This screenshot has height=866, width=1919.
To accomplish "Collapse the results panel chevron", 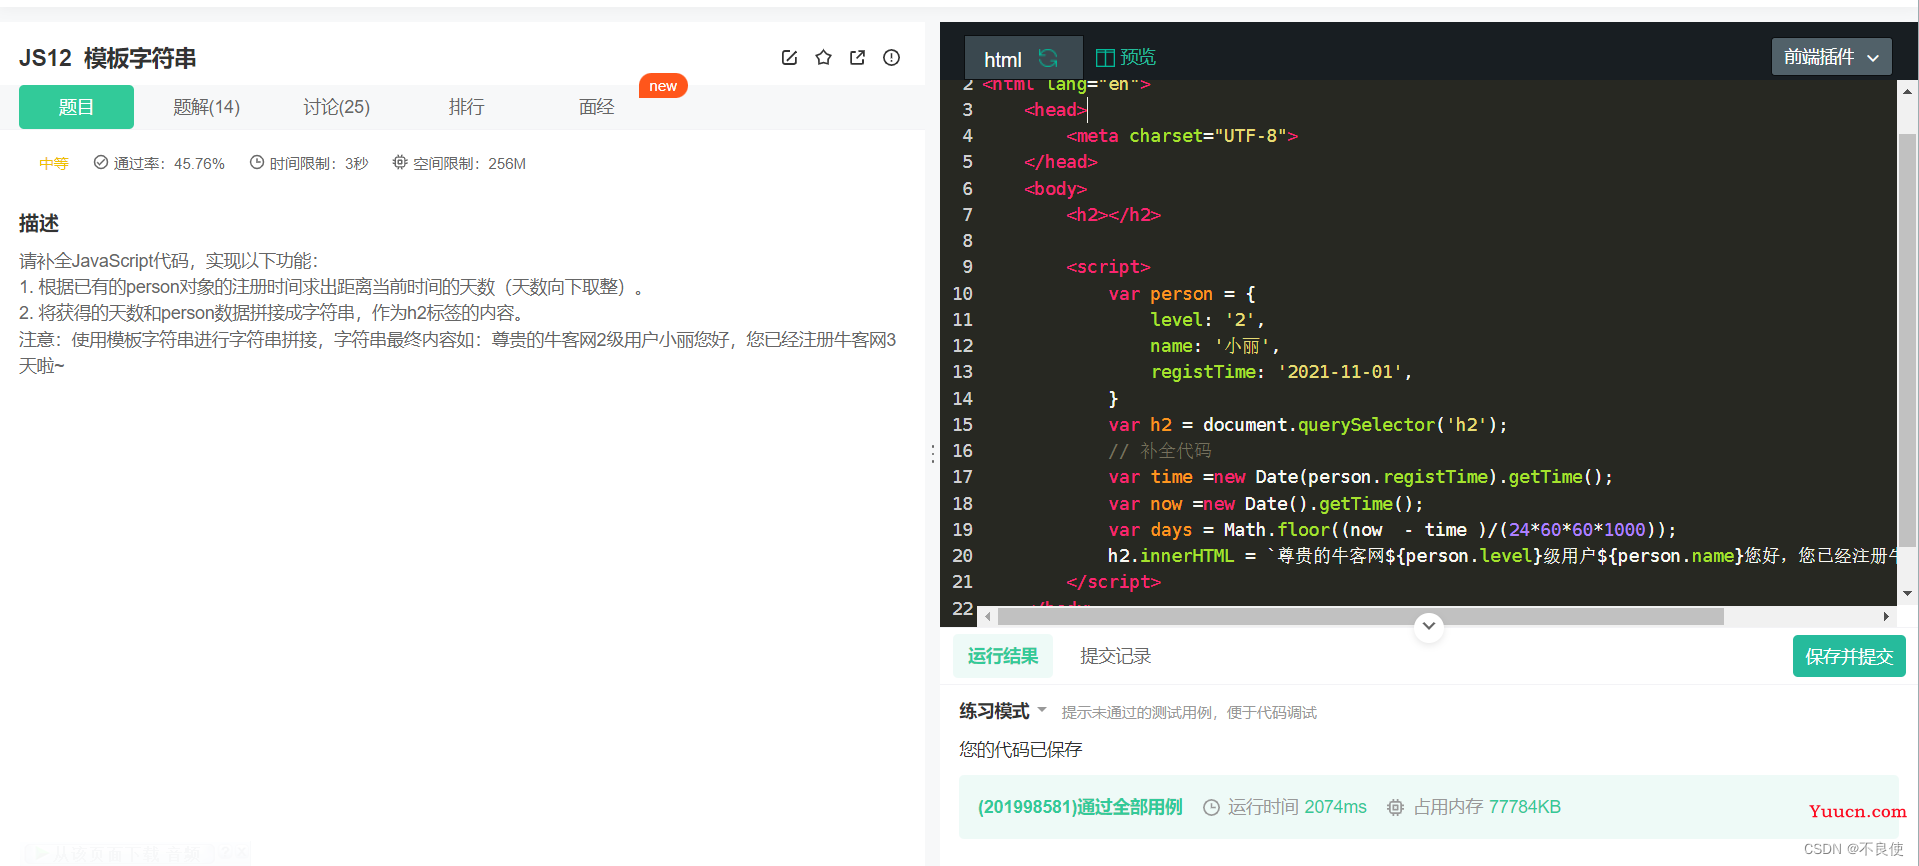I will pyautogui.click(x=1429, y=626).
